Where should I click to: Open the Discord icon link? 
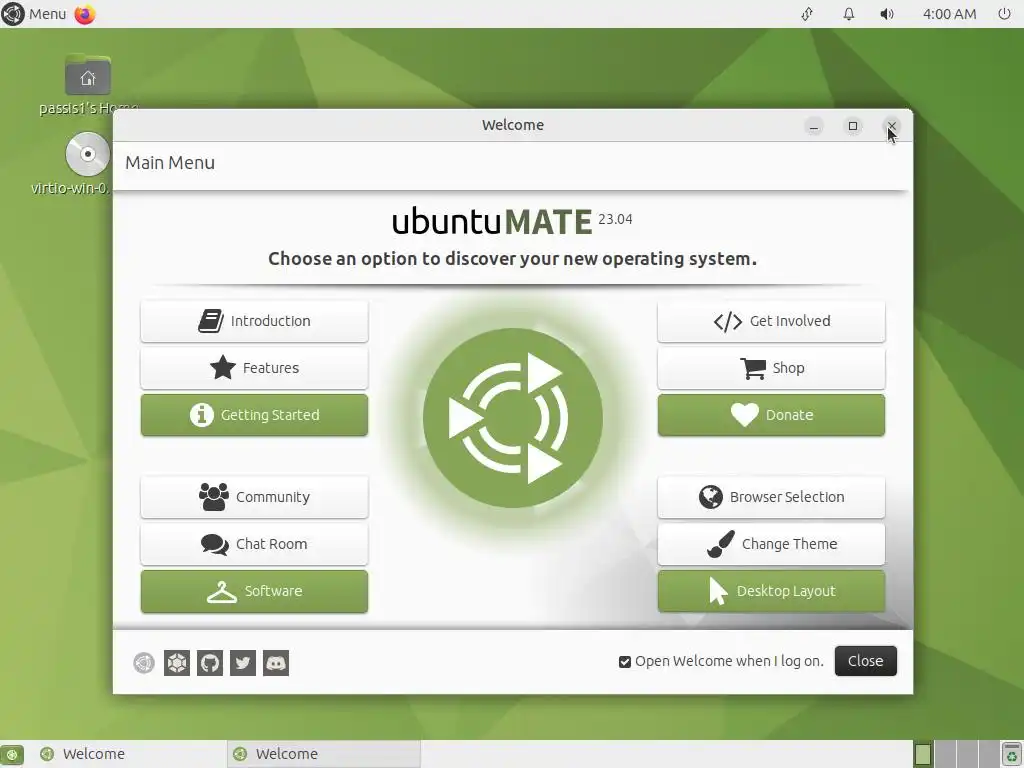tap(276, 663)
